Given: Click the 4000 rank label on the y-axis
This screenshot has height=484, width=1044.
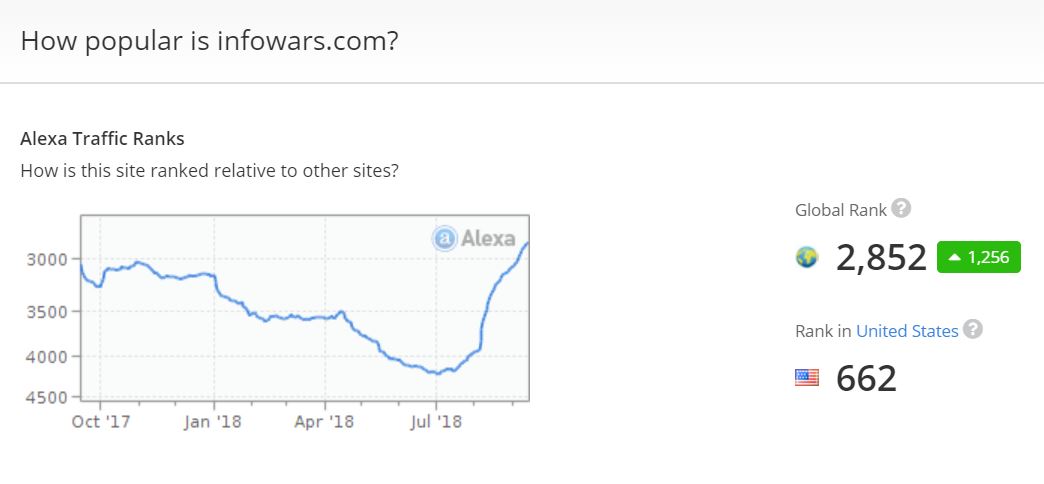Looking at the screenshot, I should point(47,356).
